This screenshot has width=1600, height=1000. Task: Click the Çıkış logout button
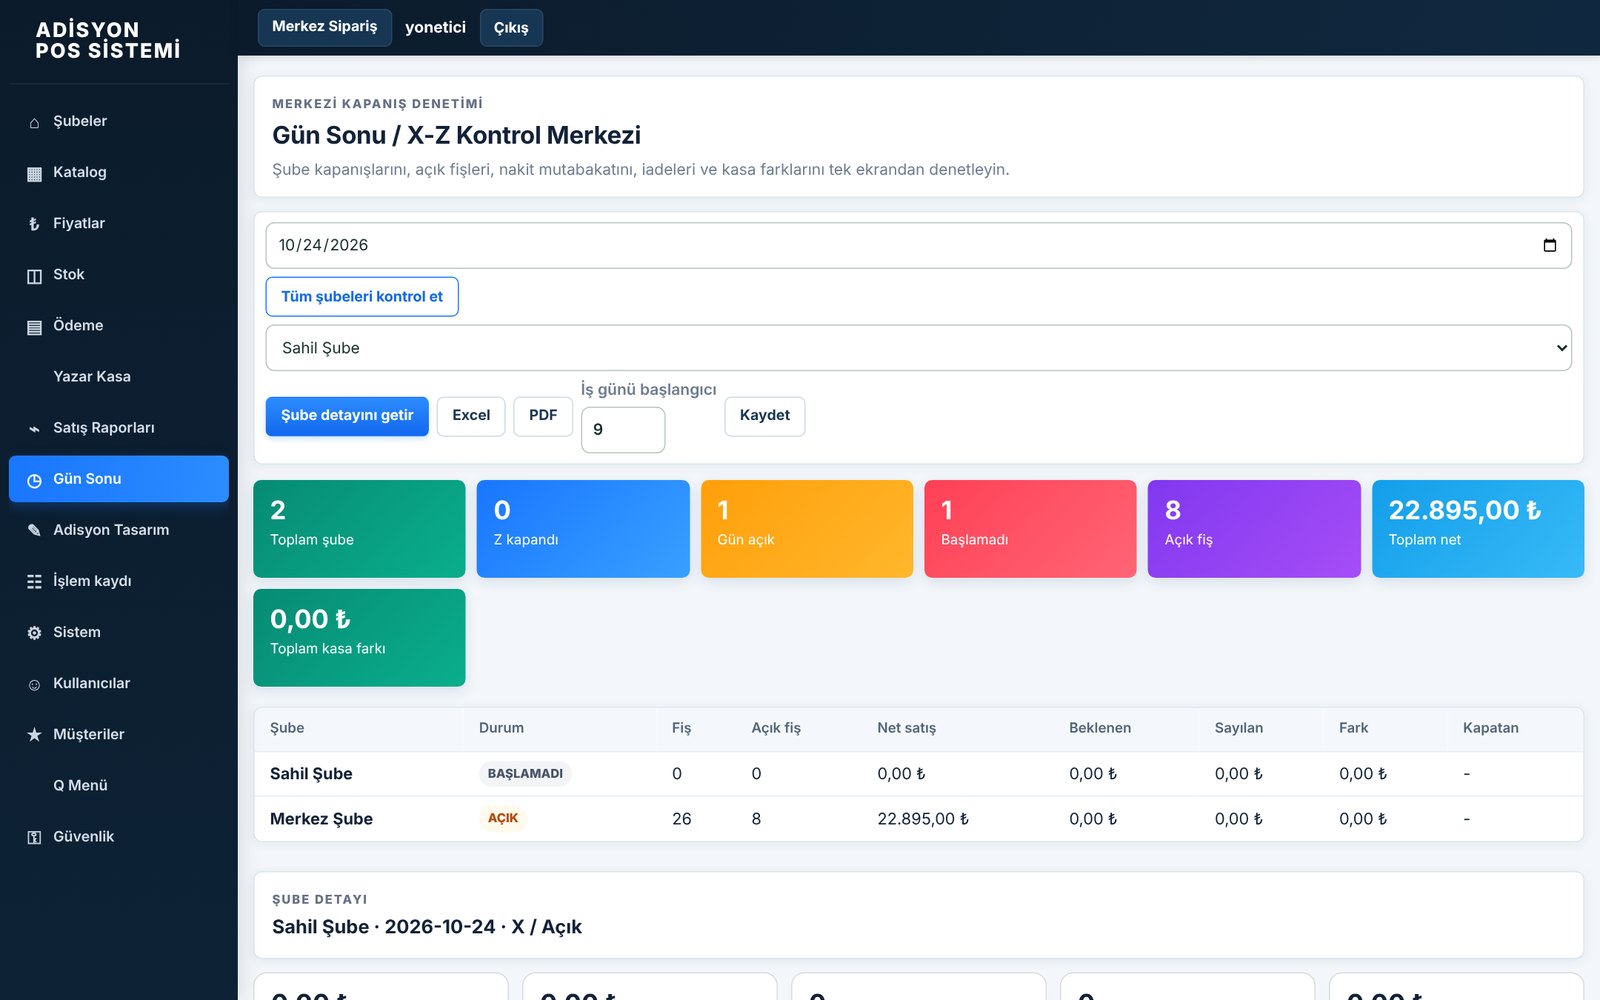coord(511,27)
